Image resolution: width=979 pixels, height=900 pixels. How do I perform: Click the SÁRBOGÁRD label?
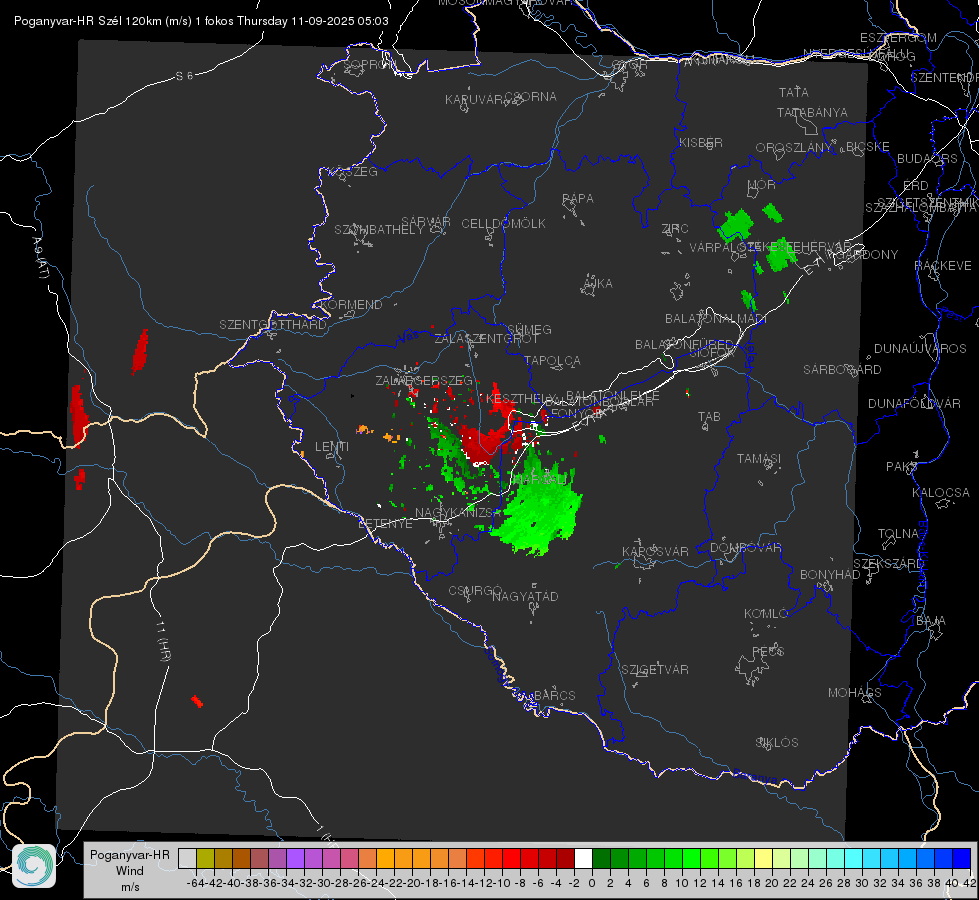tap(842, 369)
